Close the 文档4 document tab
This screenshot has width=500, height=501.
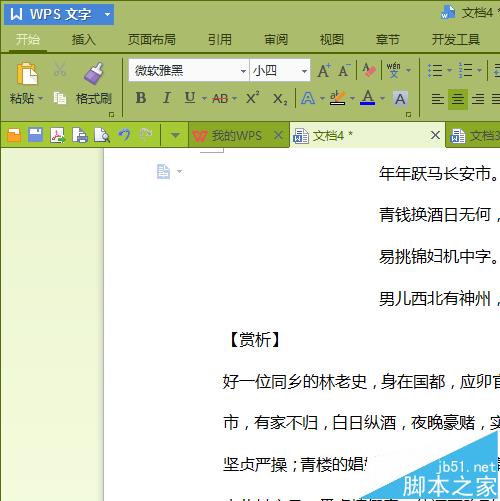click(x=435, y=135)
